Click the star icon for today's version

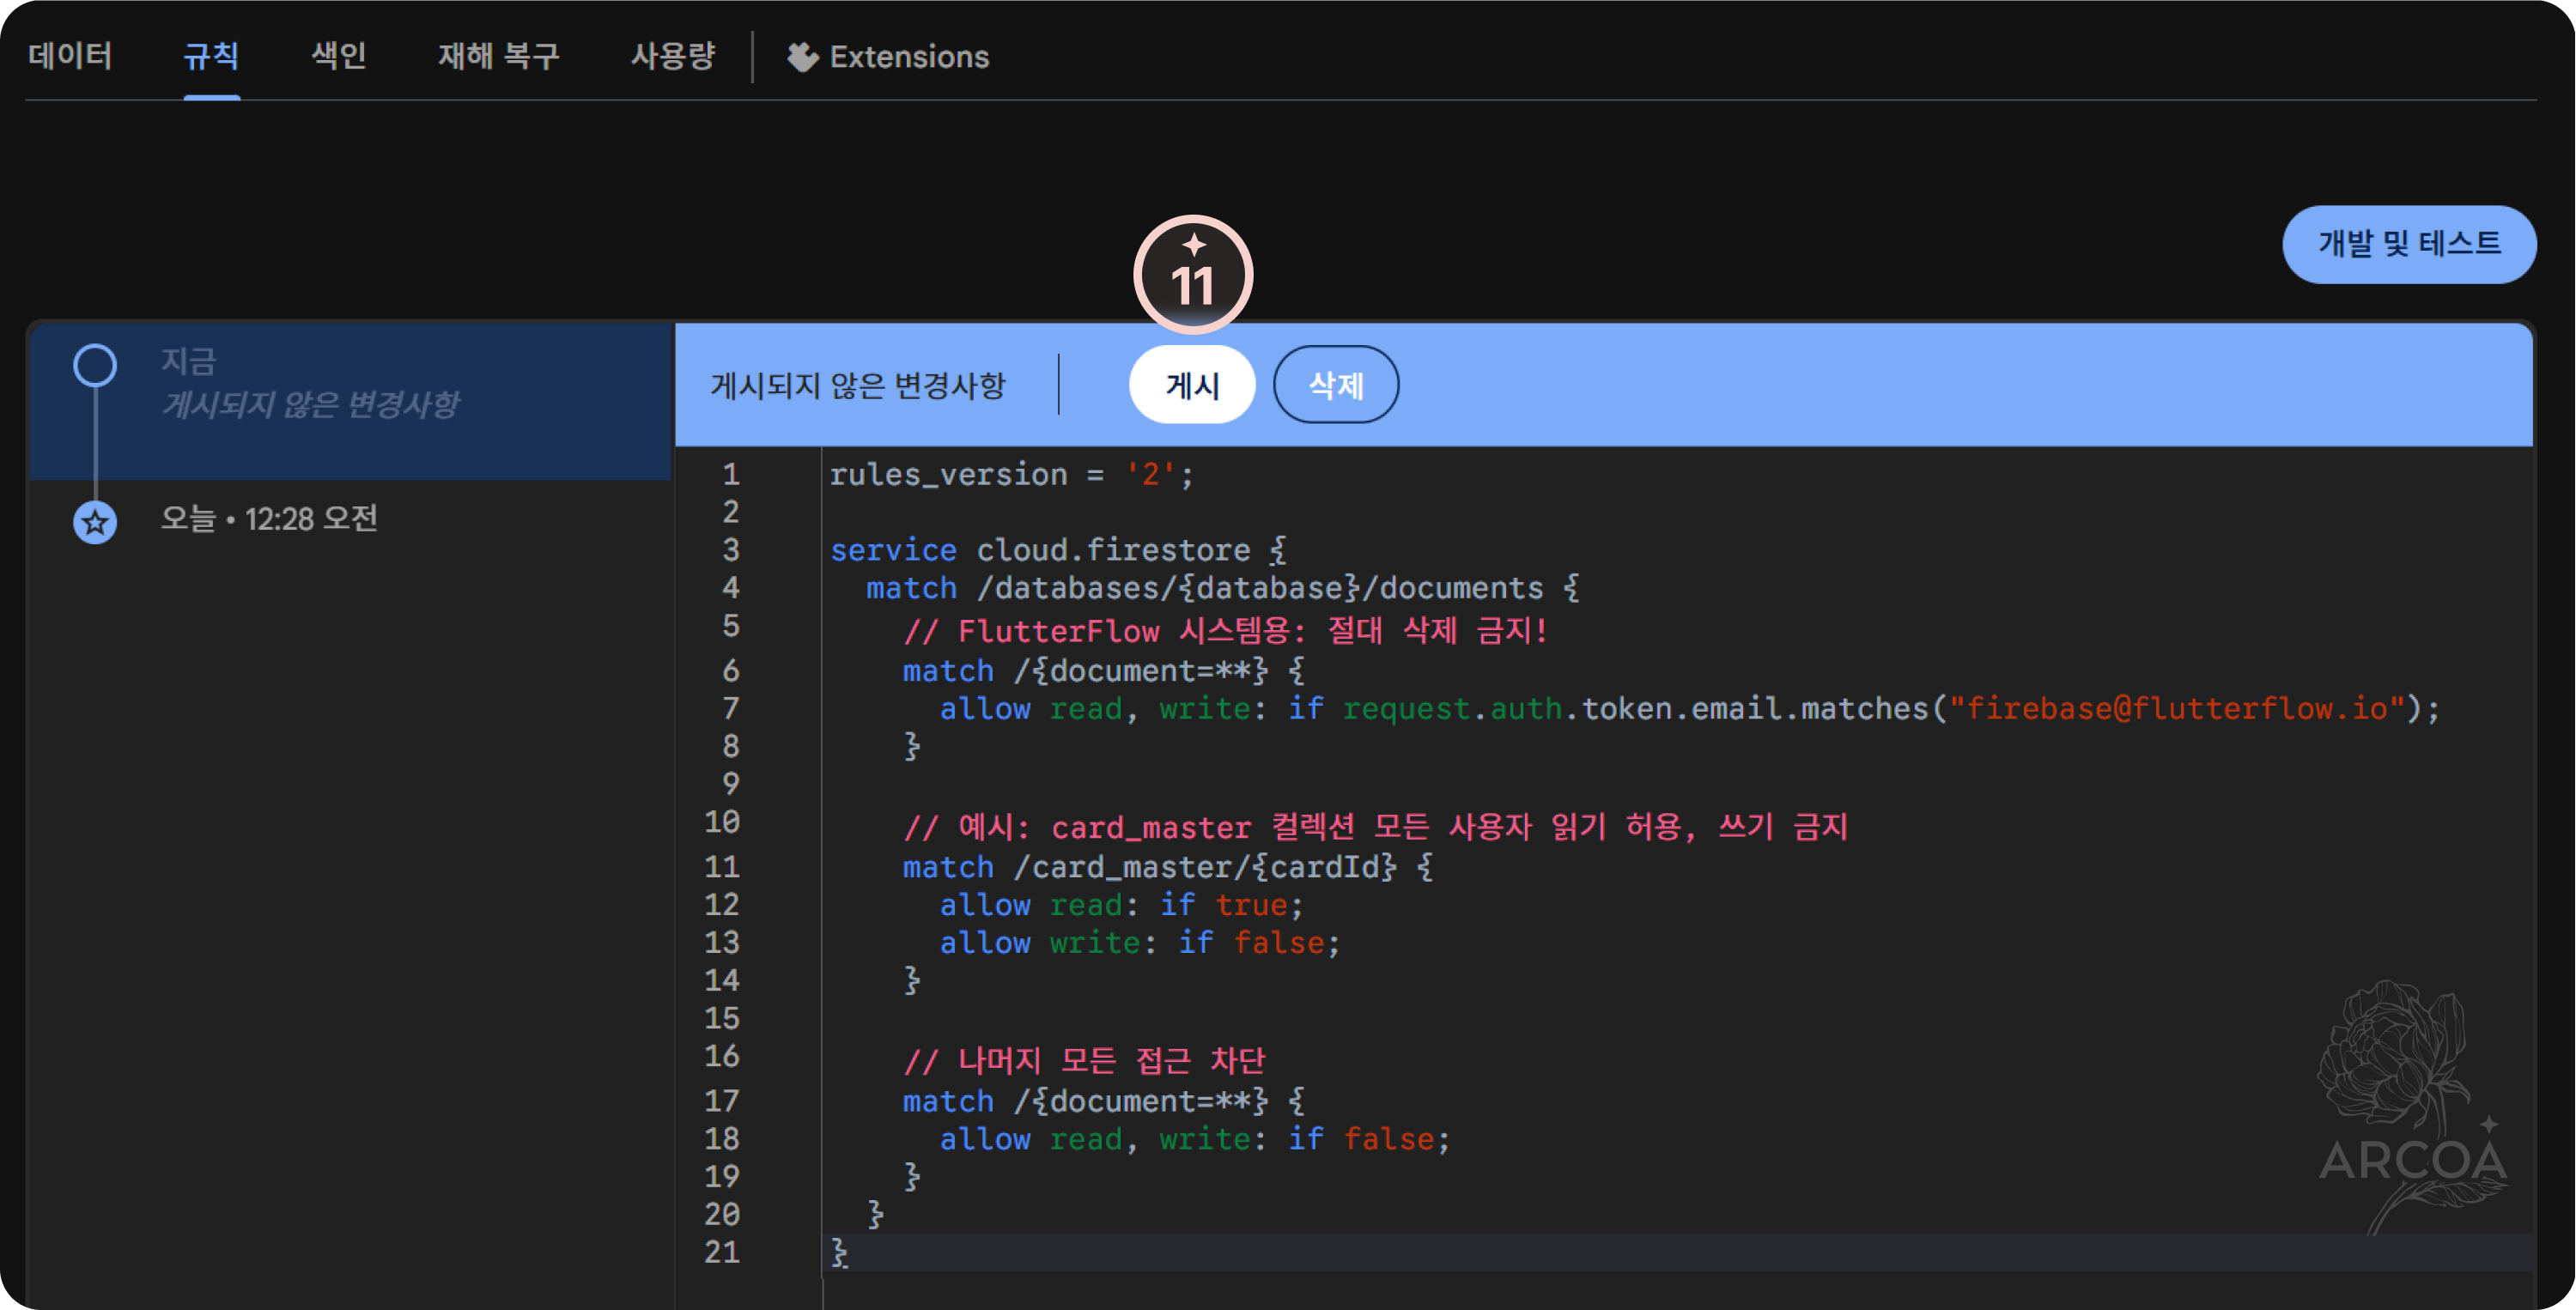pyautogui.click(x=95, y=521)
